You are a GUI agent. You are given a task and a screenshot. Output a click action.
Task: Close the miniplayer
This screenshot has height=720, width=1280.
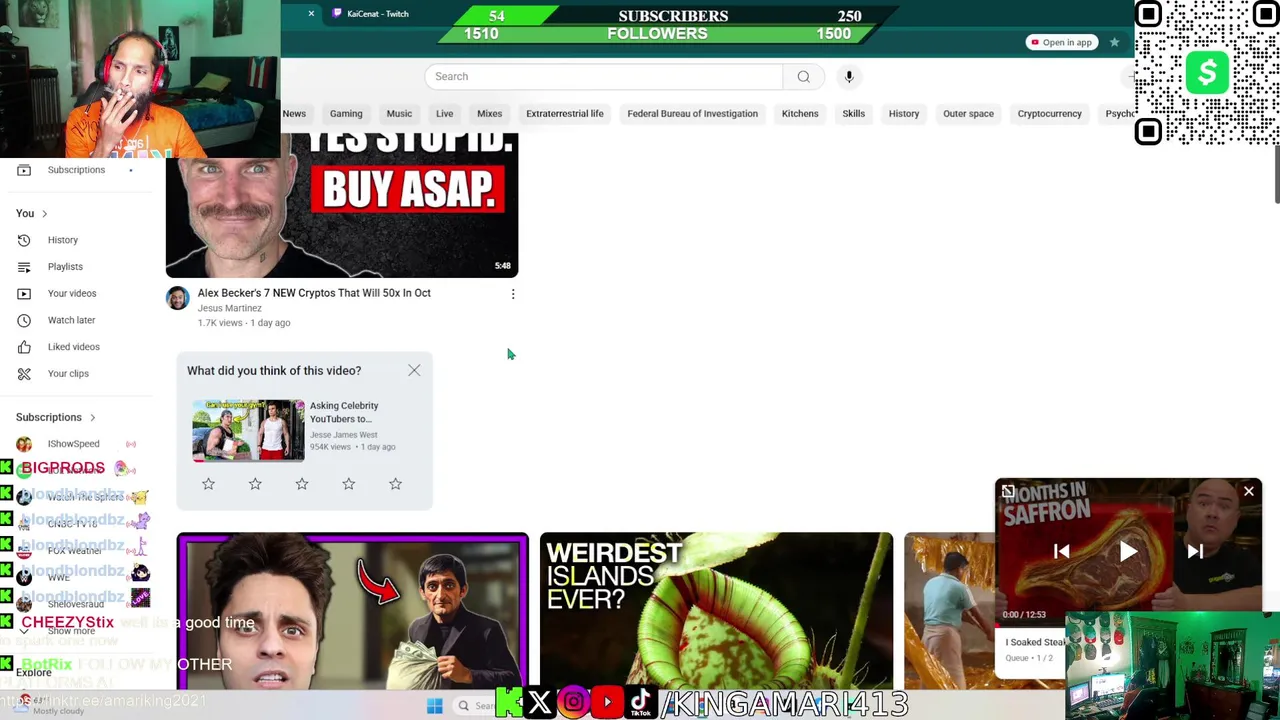[x=1248, y=491]
